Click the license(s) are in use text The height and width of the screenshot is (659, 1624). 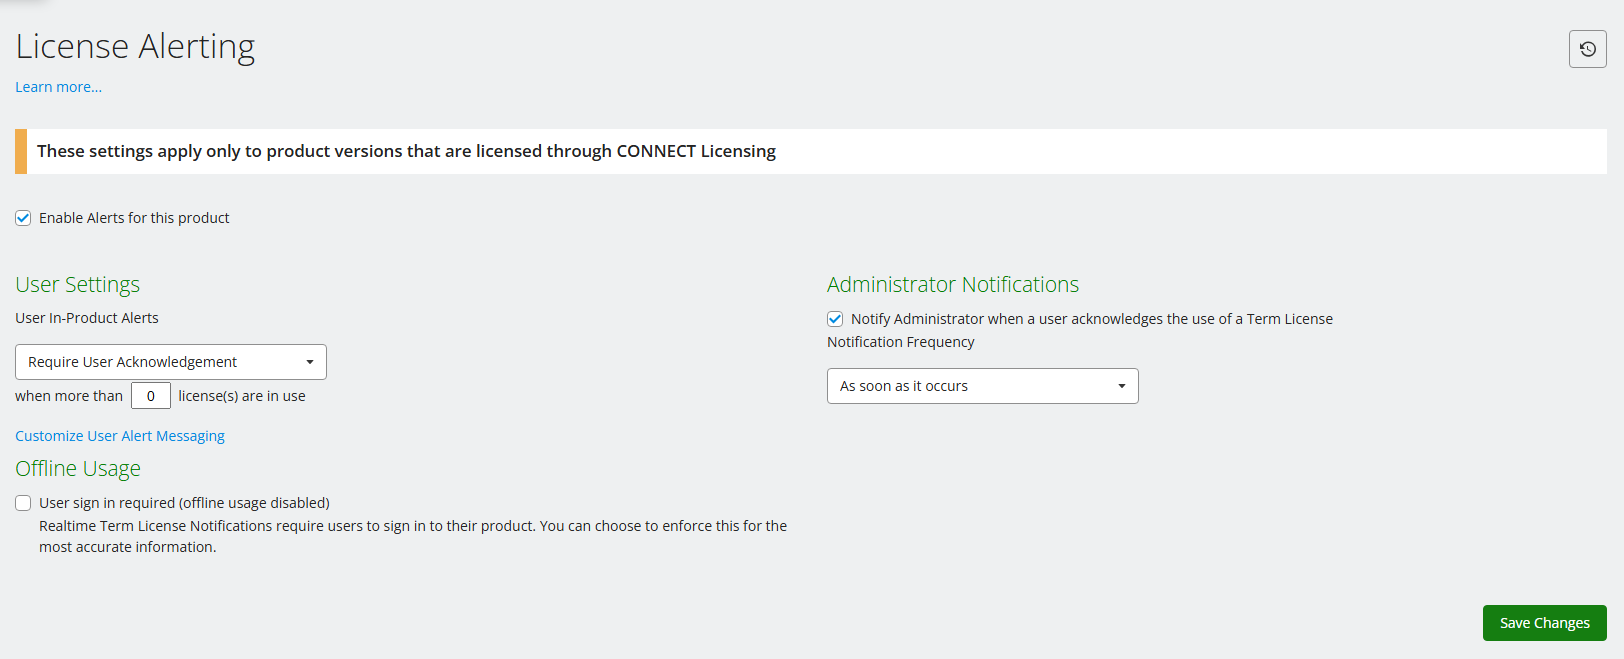click(242, 396)
